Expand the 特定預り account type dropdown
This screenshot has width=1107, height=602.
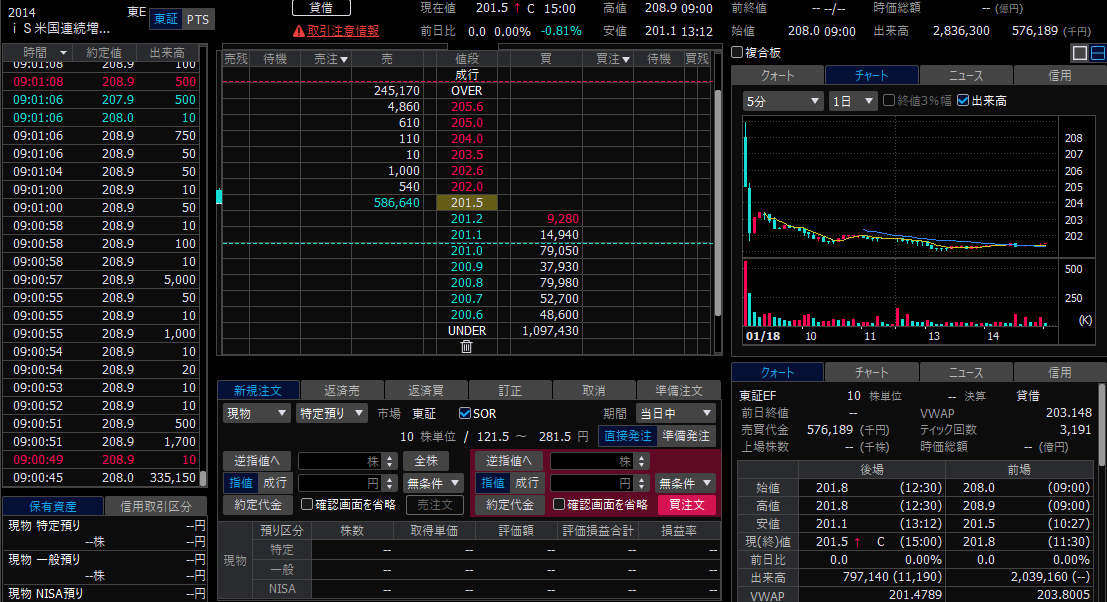(331, 414)
